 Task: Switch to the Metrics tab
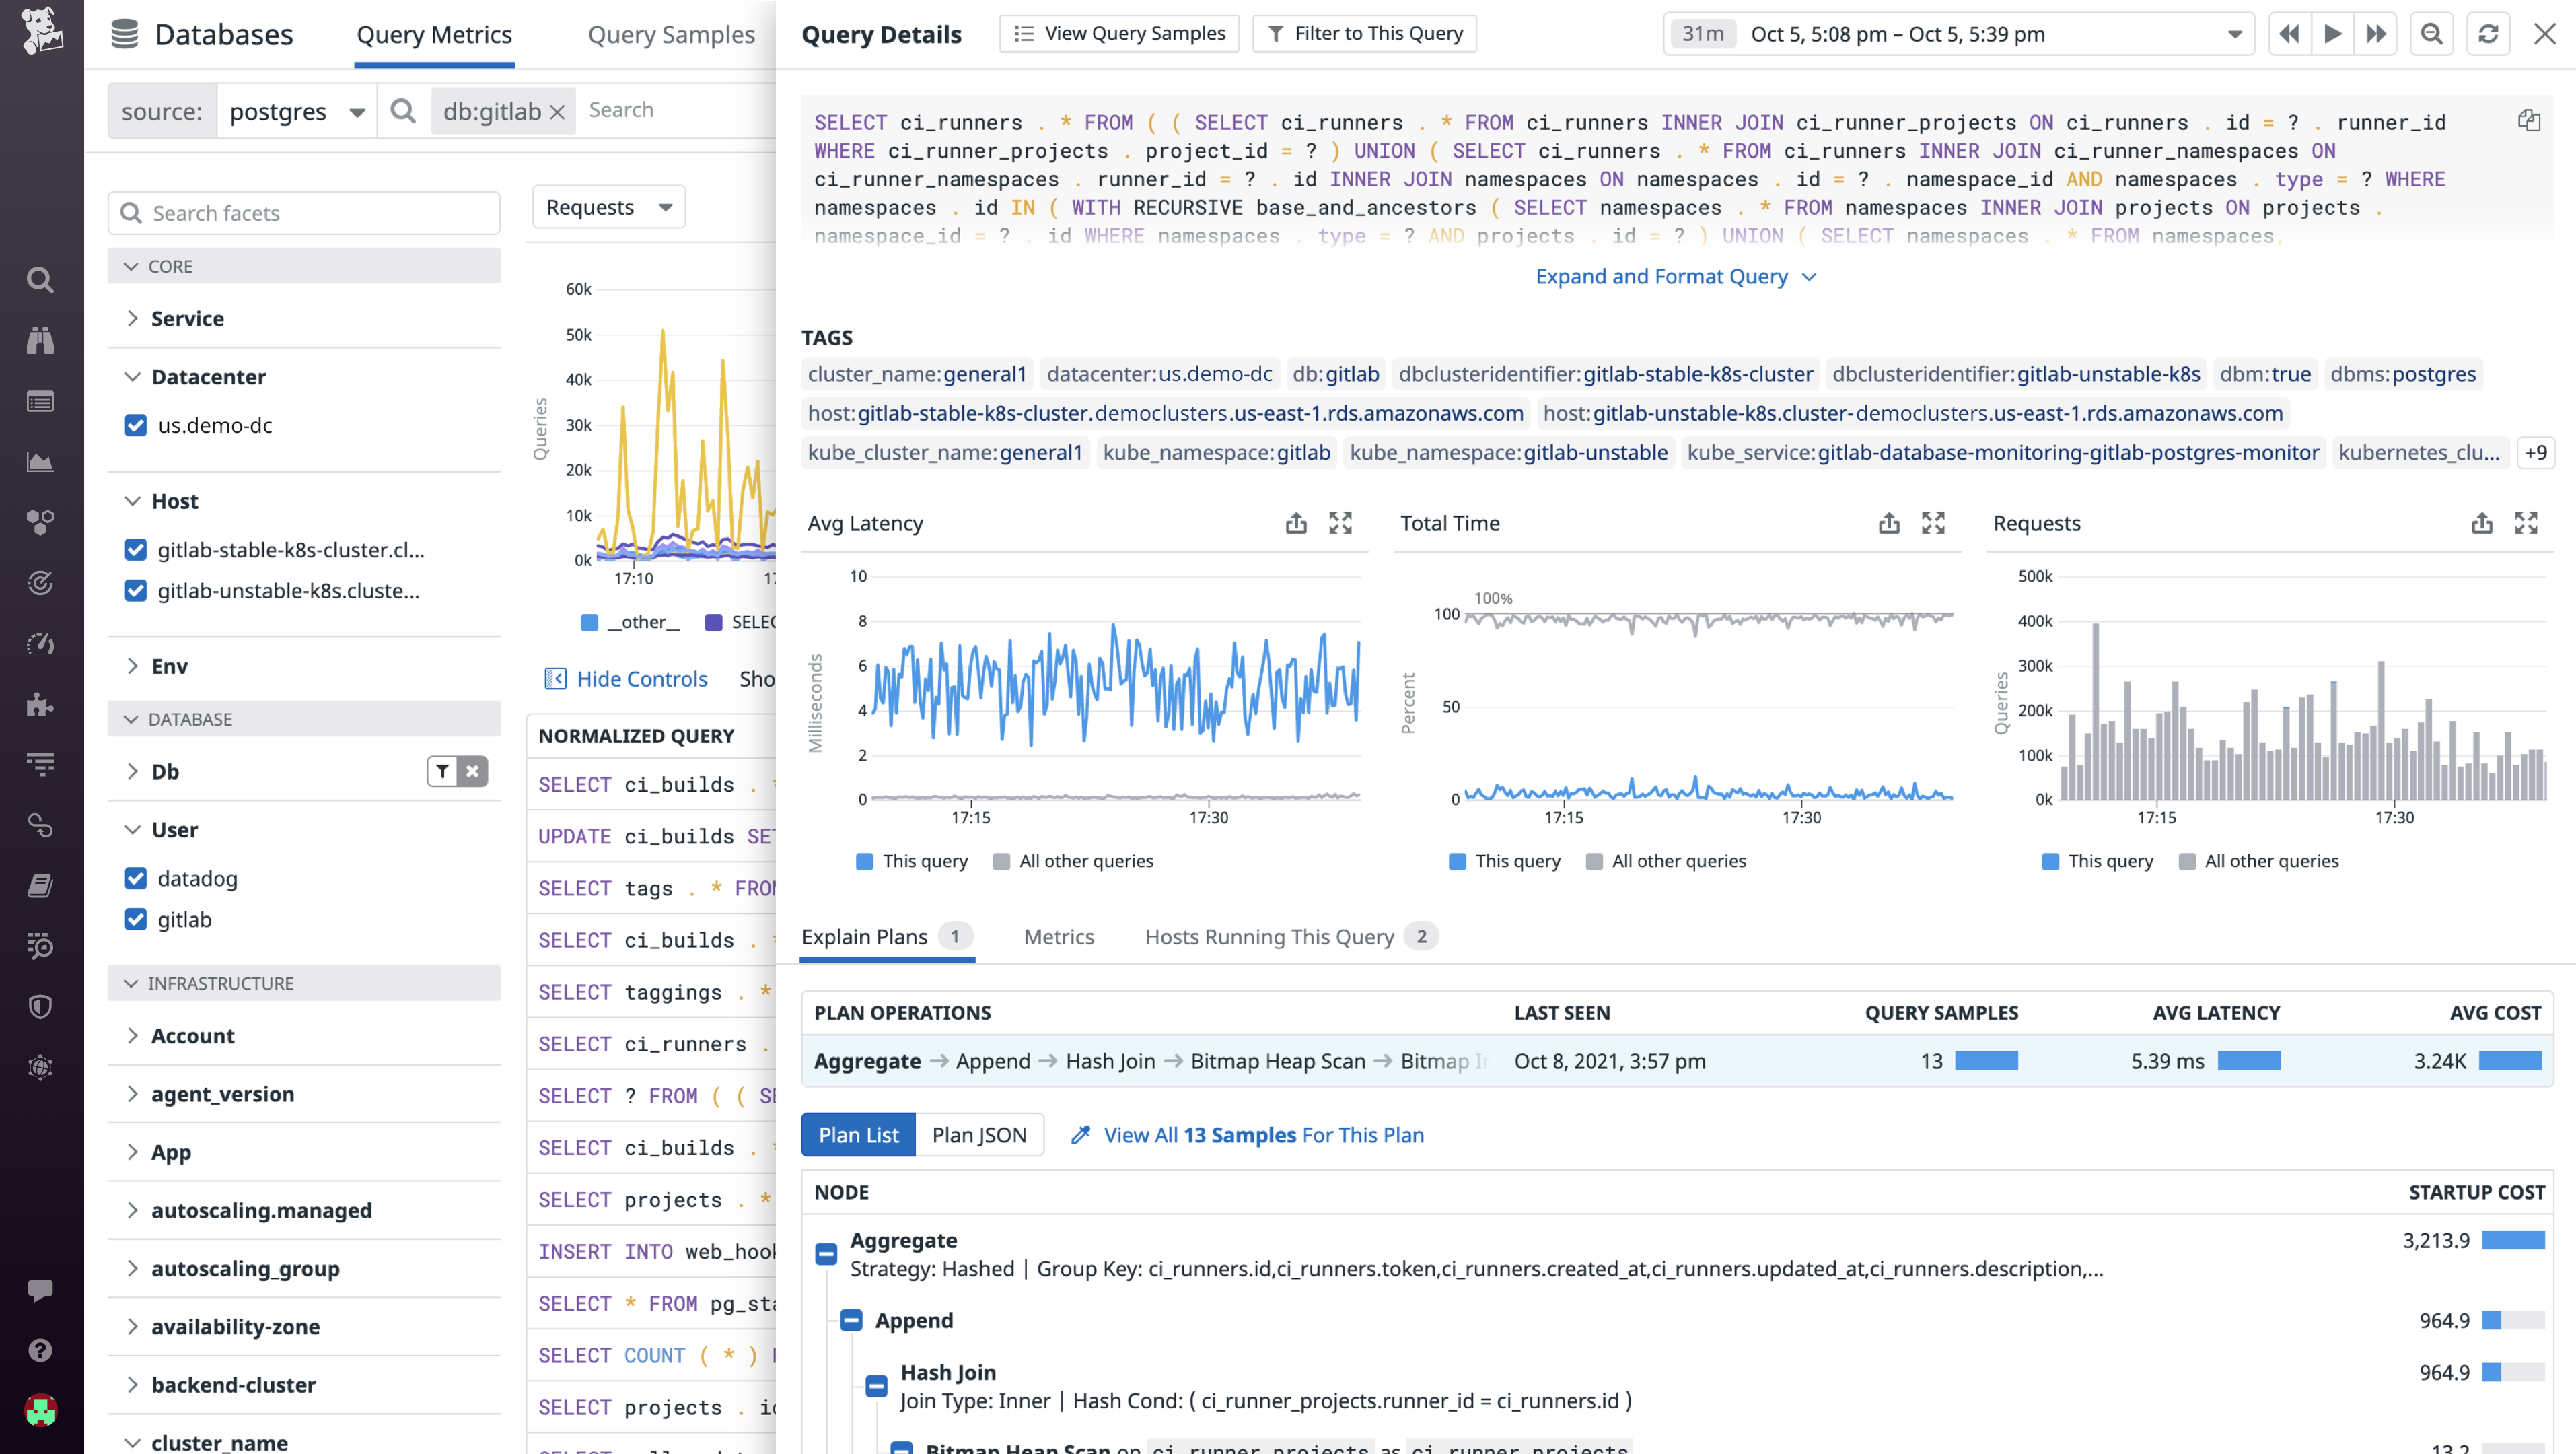(1059, 937)
